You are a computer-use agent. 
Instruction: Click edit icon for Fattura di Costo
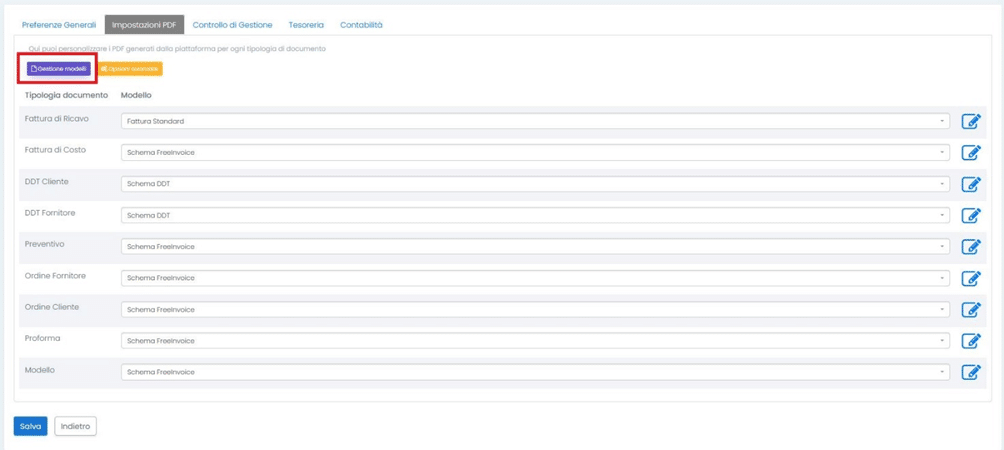[970, 153]
